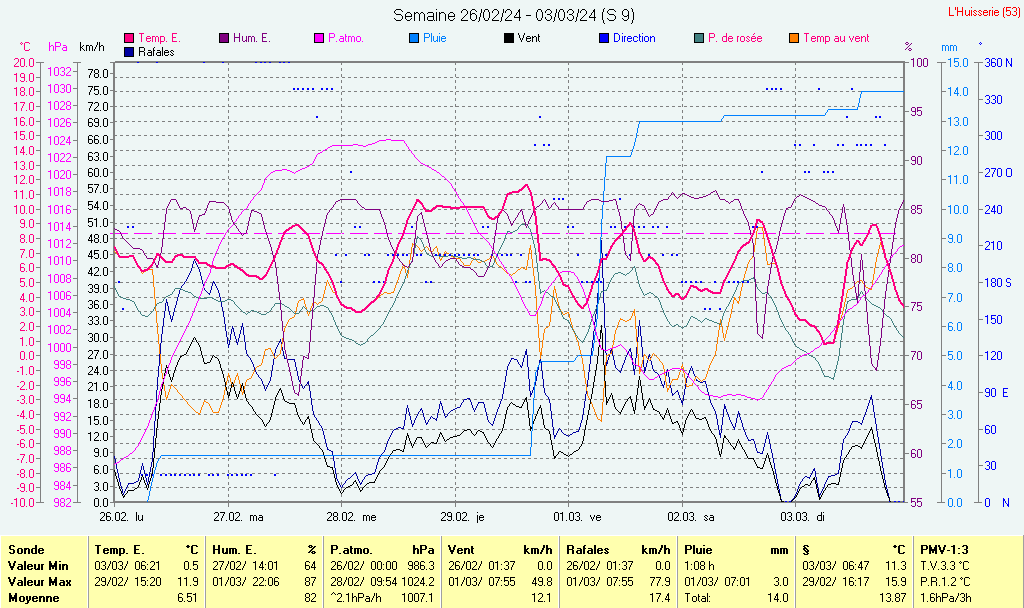The image size is (1024, 608).
Task: Click the 'Valeur Max' row label
Action: 39,581
